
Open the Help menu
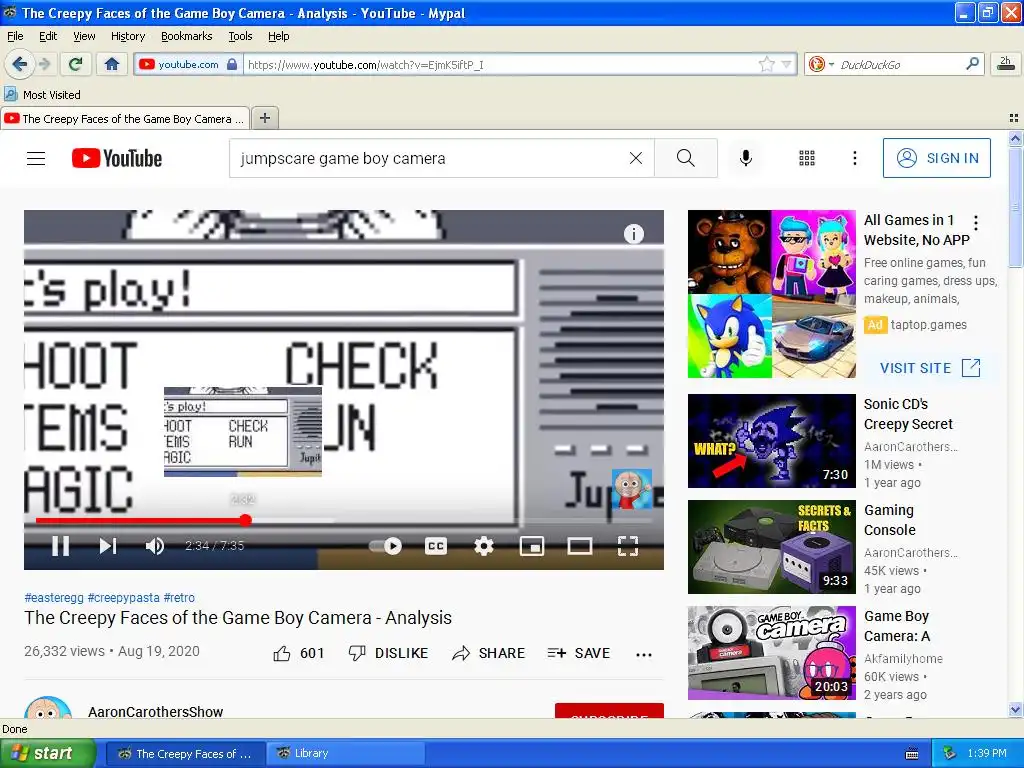click(279, 36)
